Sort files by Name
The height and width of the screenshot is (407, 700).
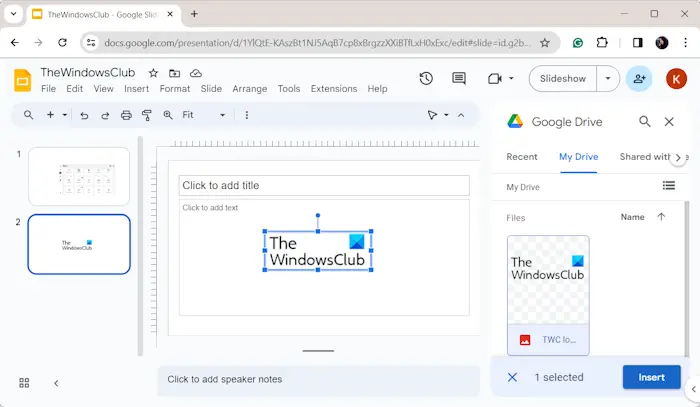tap(633, 217)
